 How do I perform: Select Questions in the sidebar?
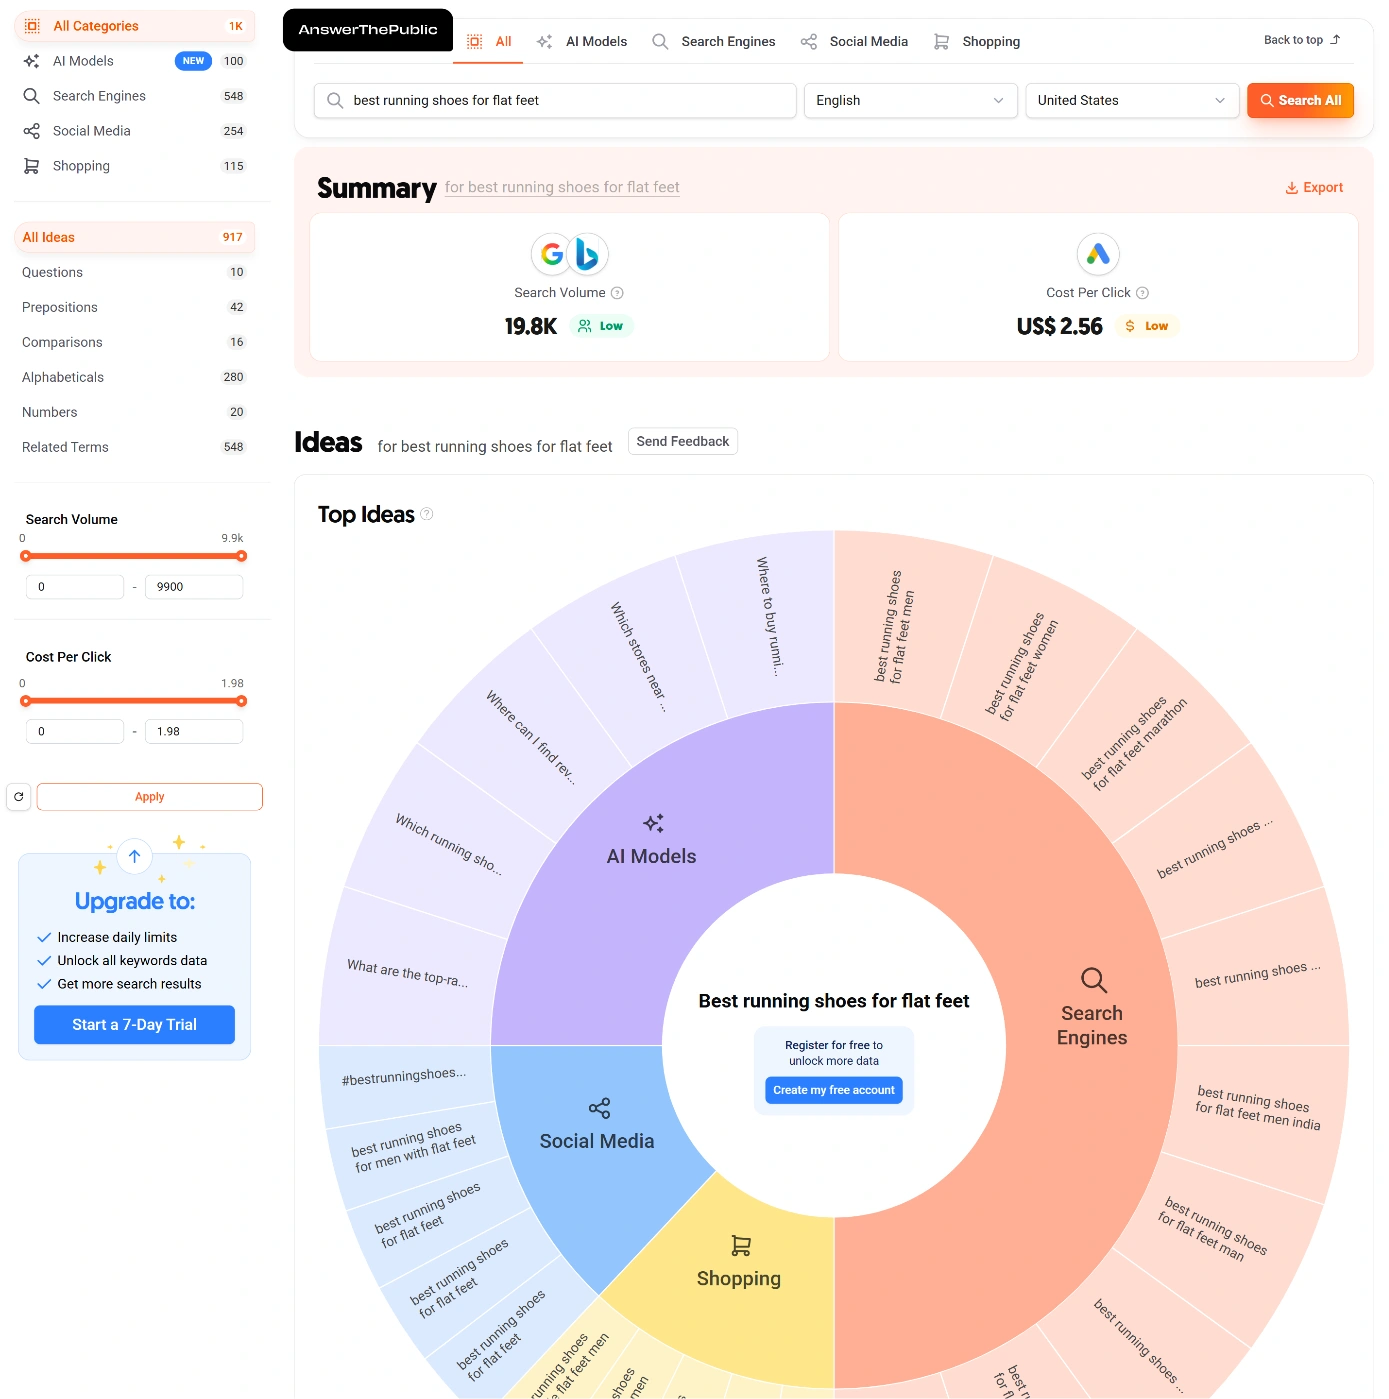pyautogui.click(x=53, y=272)
